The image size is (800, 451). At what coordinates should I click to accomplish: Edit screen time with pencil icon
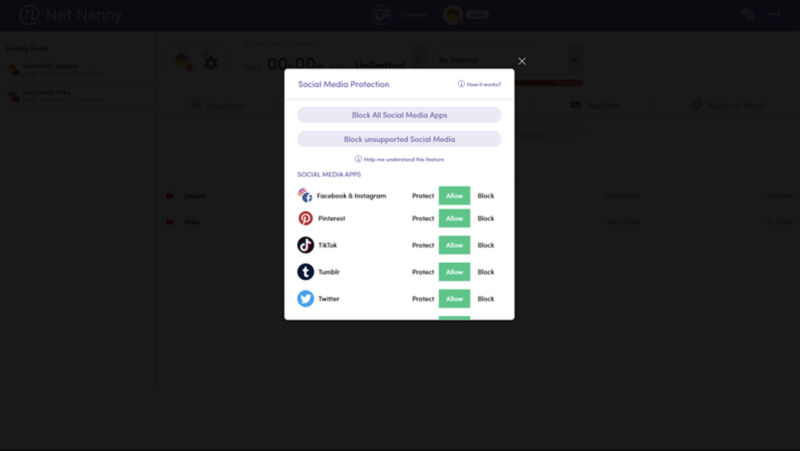click(418, 60)
